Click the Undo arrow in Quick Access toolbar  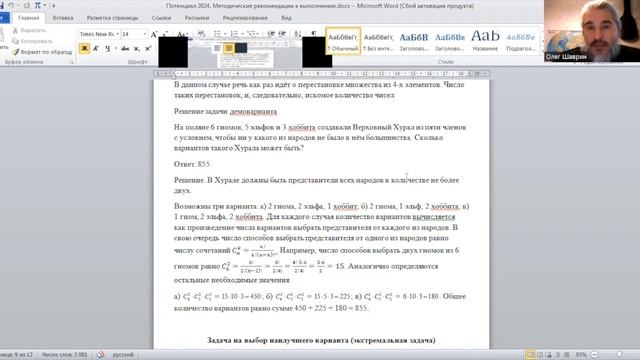[11, 5]
